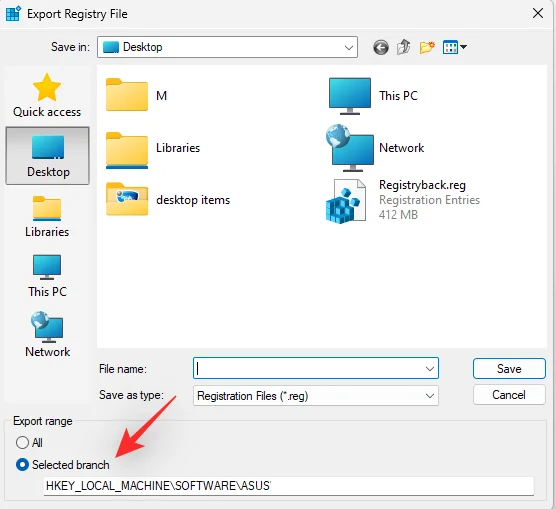
Task: Select This PC in the file list
Action: click(x=373, y=96)
